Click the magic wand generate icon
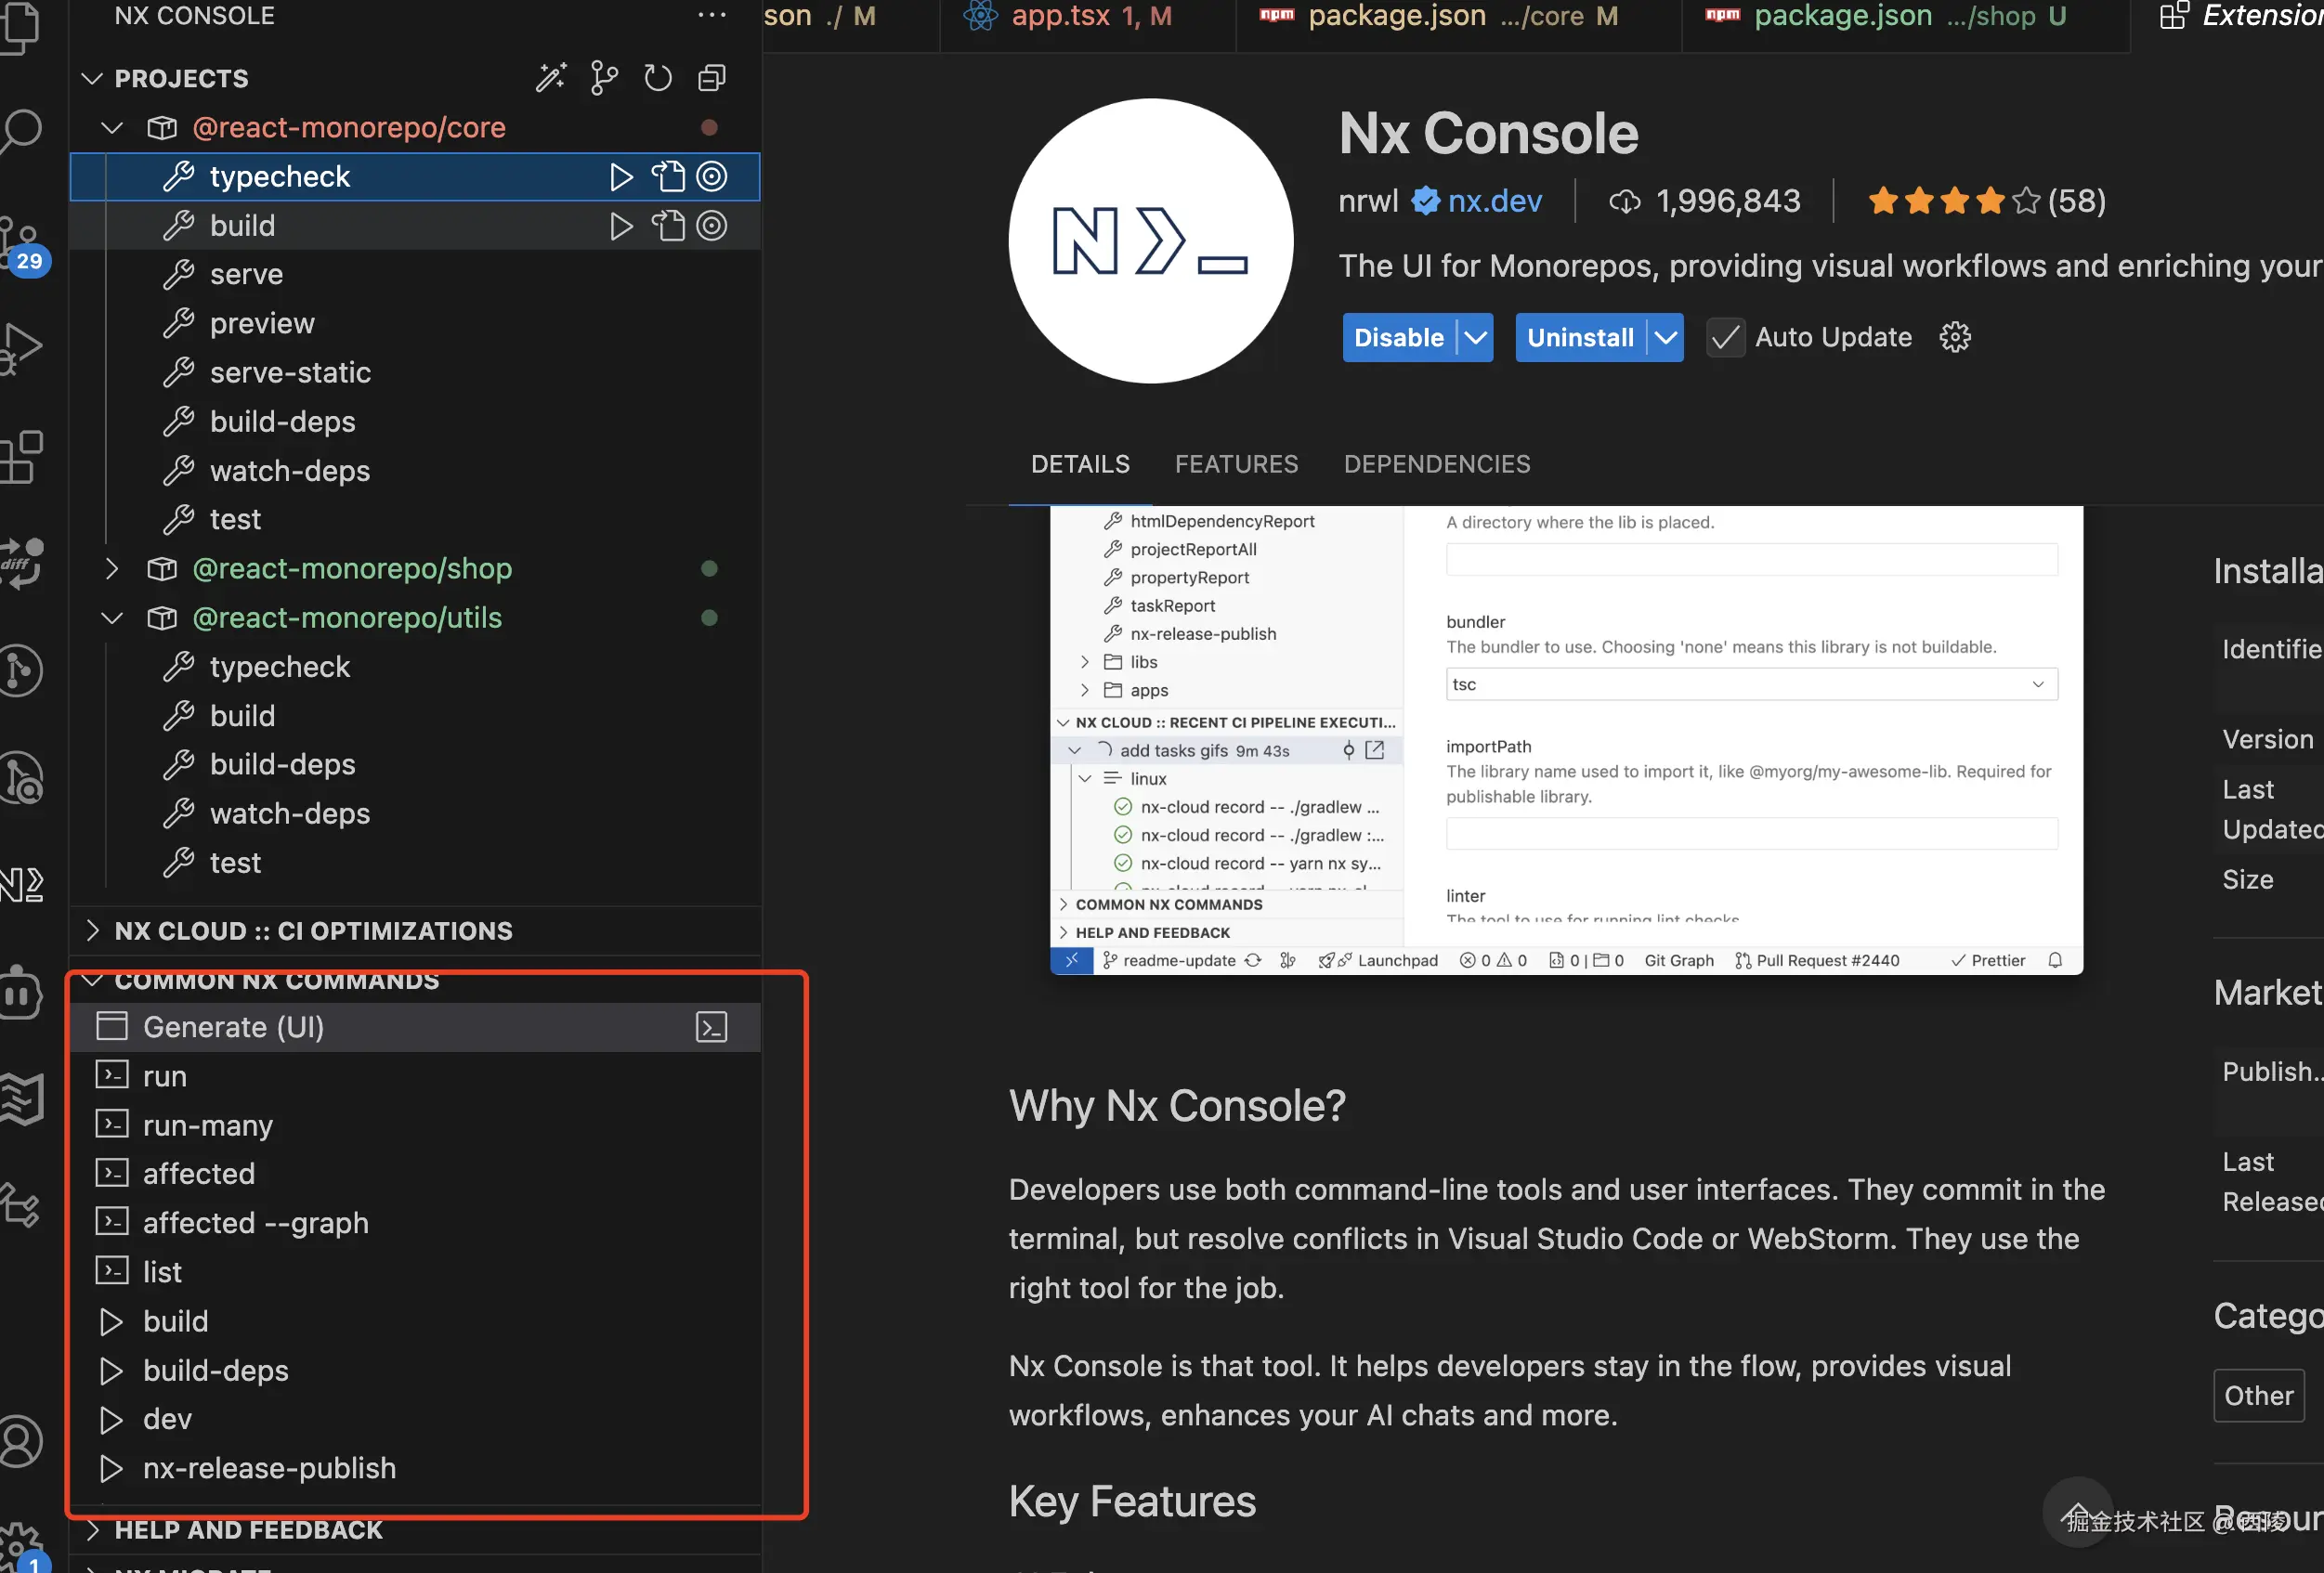Image resolution: width=2324 pixels, height=1573 pixels. click(550, 78)
